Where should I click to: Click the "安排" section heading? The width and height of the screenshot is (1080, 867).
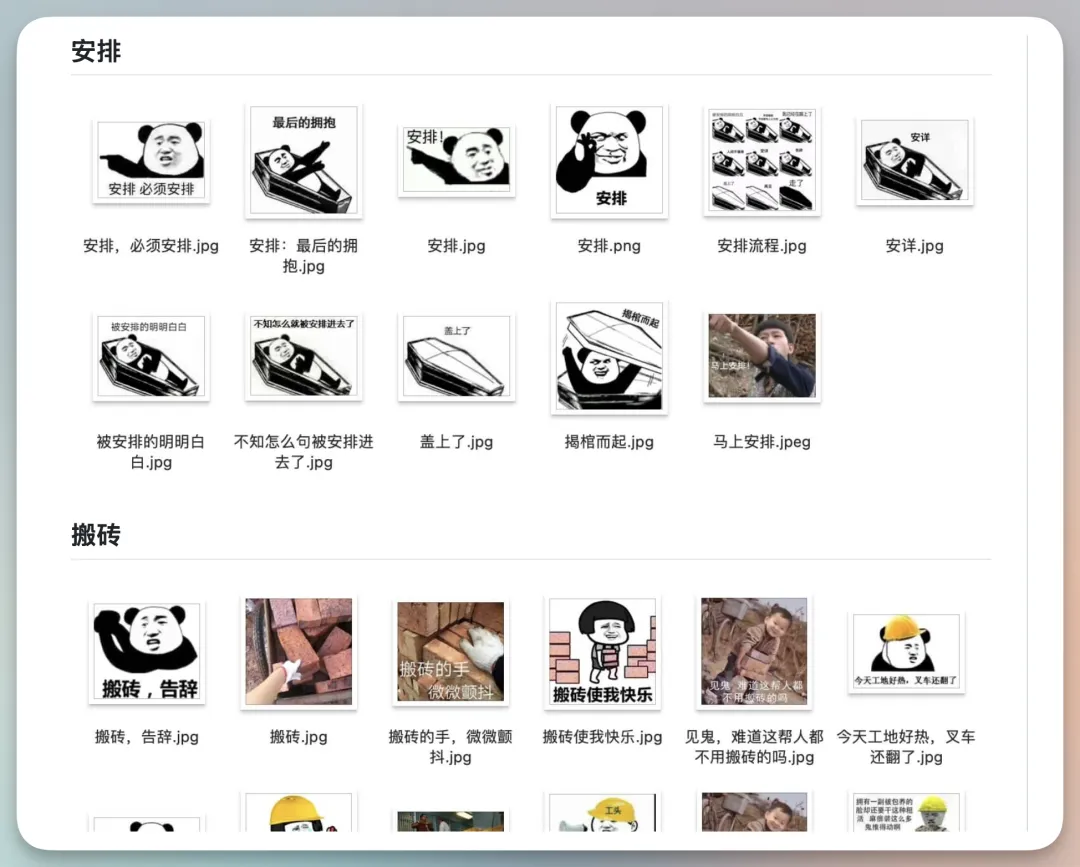tap(96, 51)
